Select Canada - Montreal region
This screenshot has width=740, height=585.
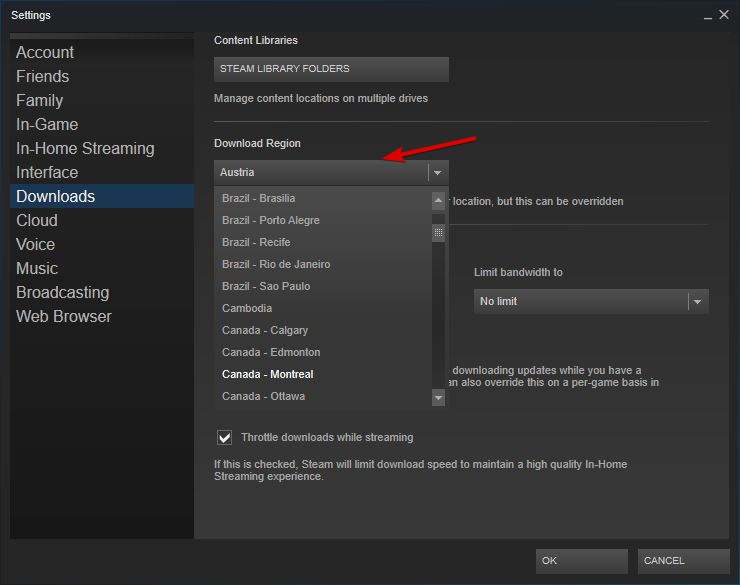point(323,374)
